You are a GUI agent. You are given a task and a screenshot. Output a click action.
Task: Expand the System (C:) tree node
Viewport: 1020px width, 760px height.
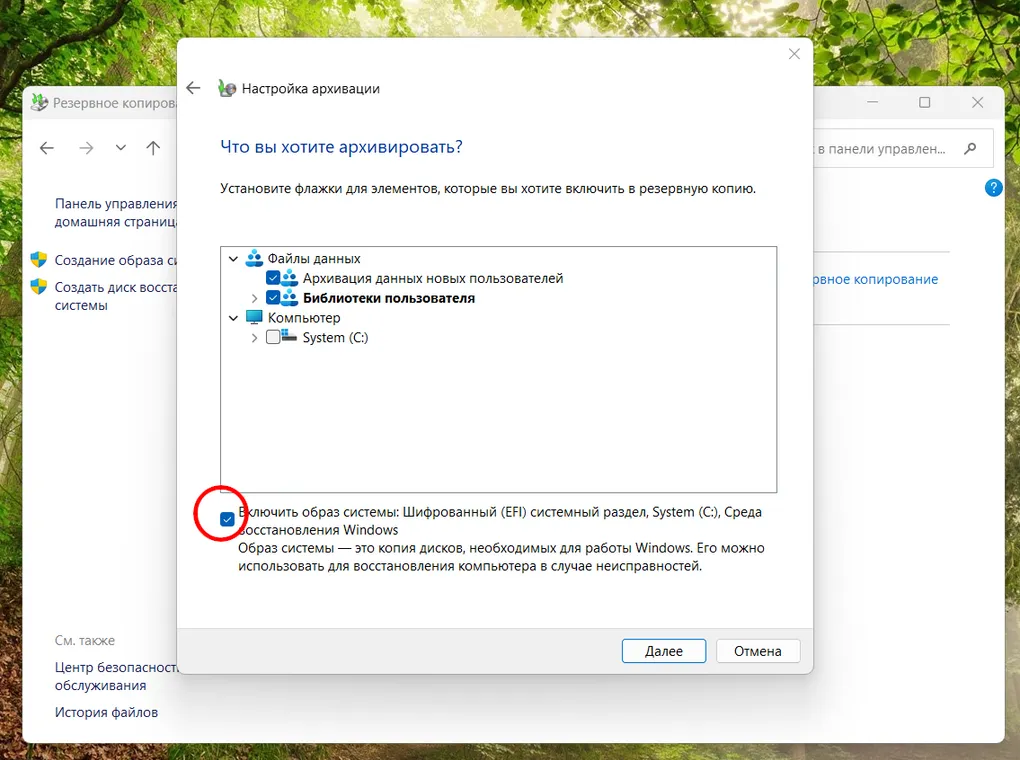[254, 338]
